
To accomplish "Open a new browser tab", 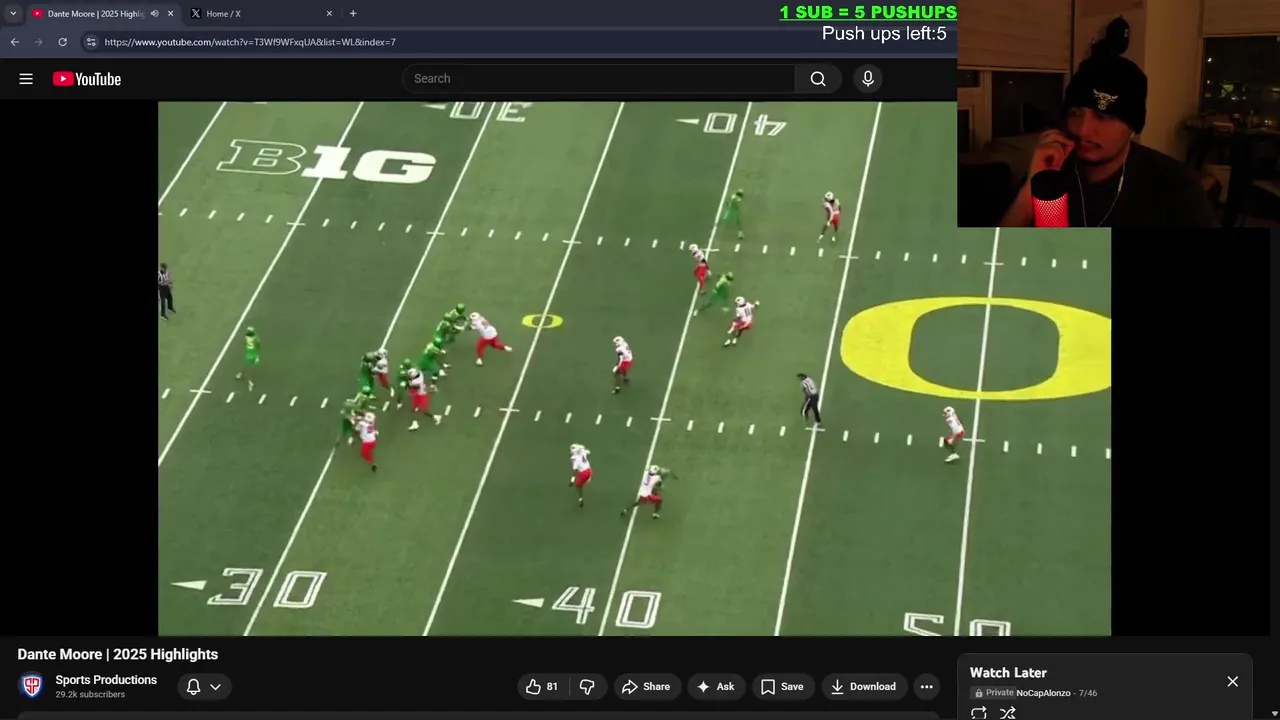I will tap(353, 14).
